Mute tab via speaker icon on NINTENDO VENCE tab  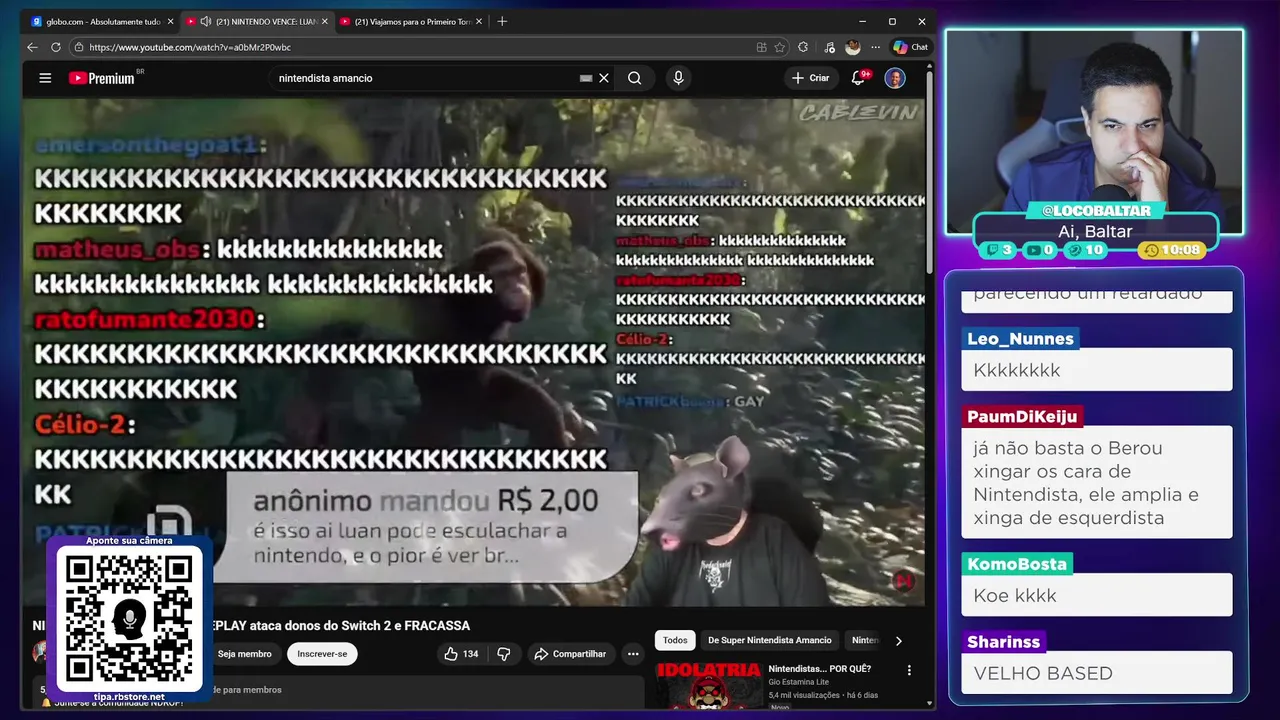[205, 21]
